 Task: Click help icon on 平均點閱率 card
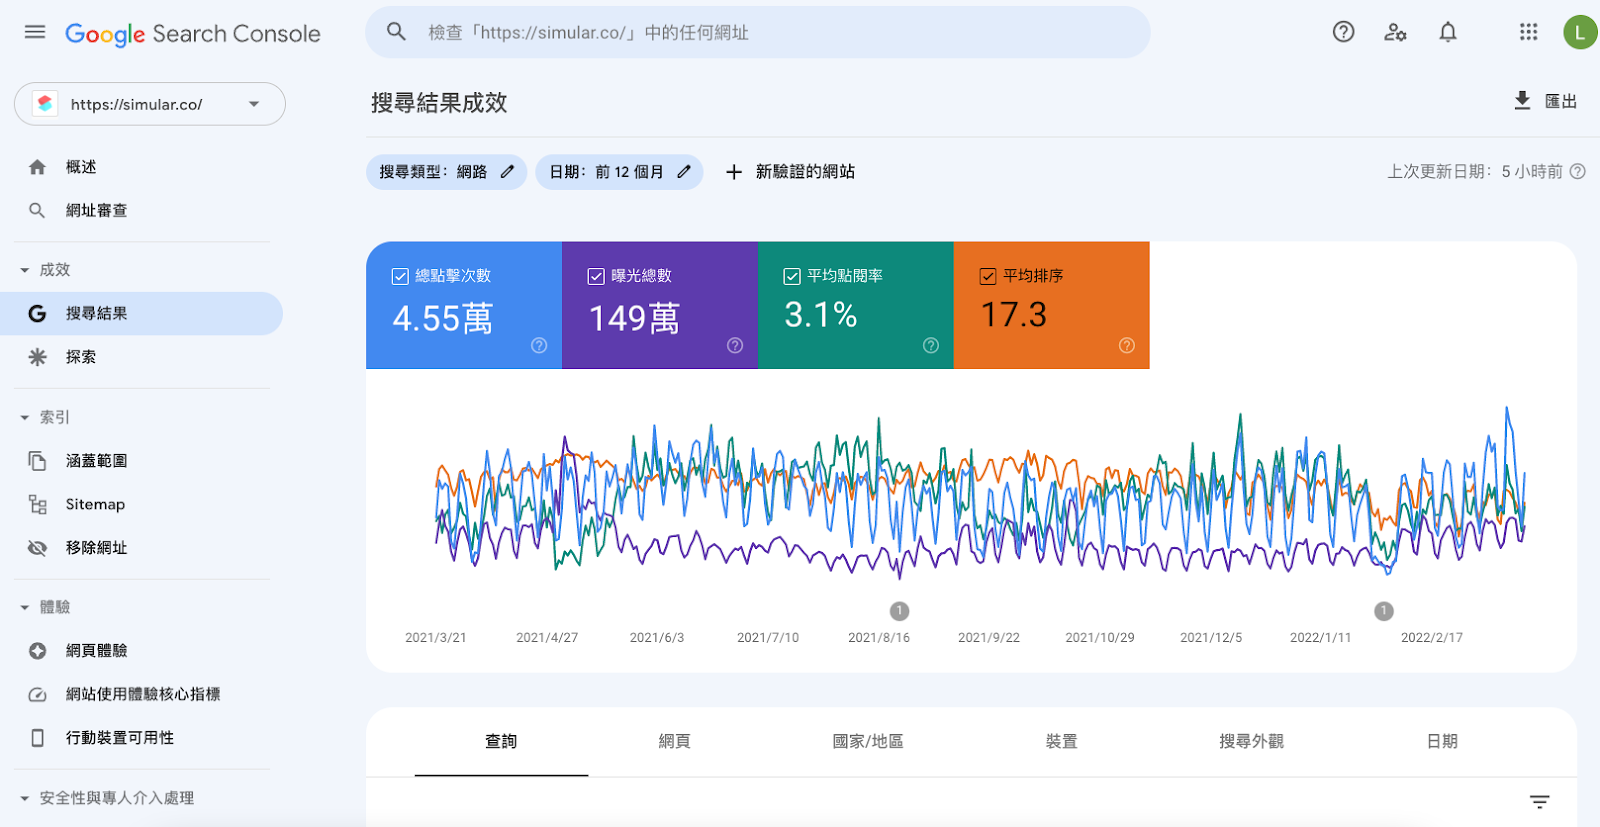coord(931,345)
